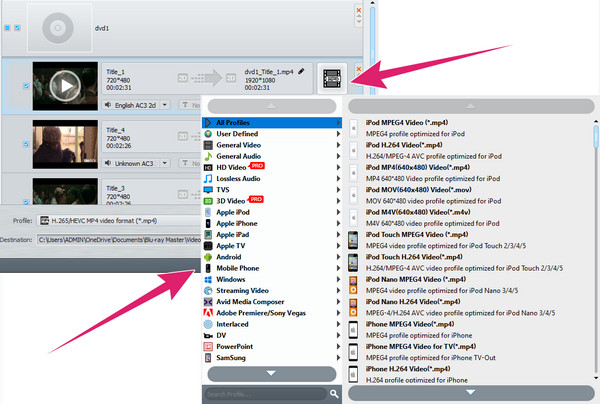Viewport: 600px width, 404px height.
Task: Click the iPod Touch MPEG4 Video device icon
Action: click(x=353, y=240)
